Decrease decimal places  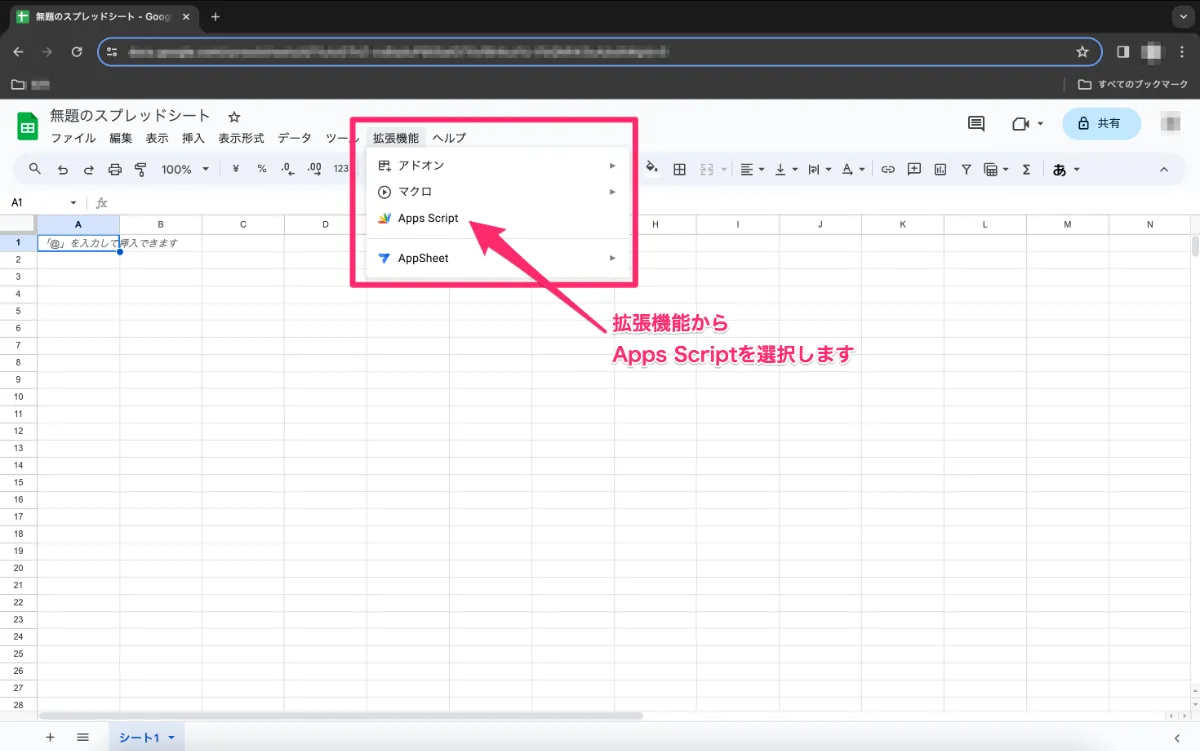(x=288, y=169)
